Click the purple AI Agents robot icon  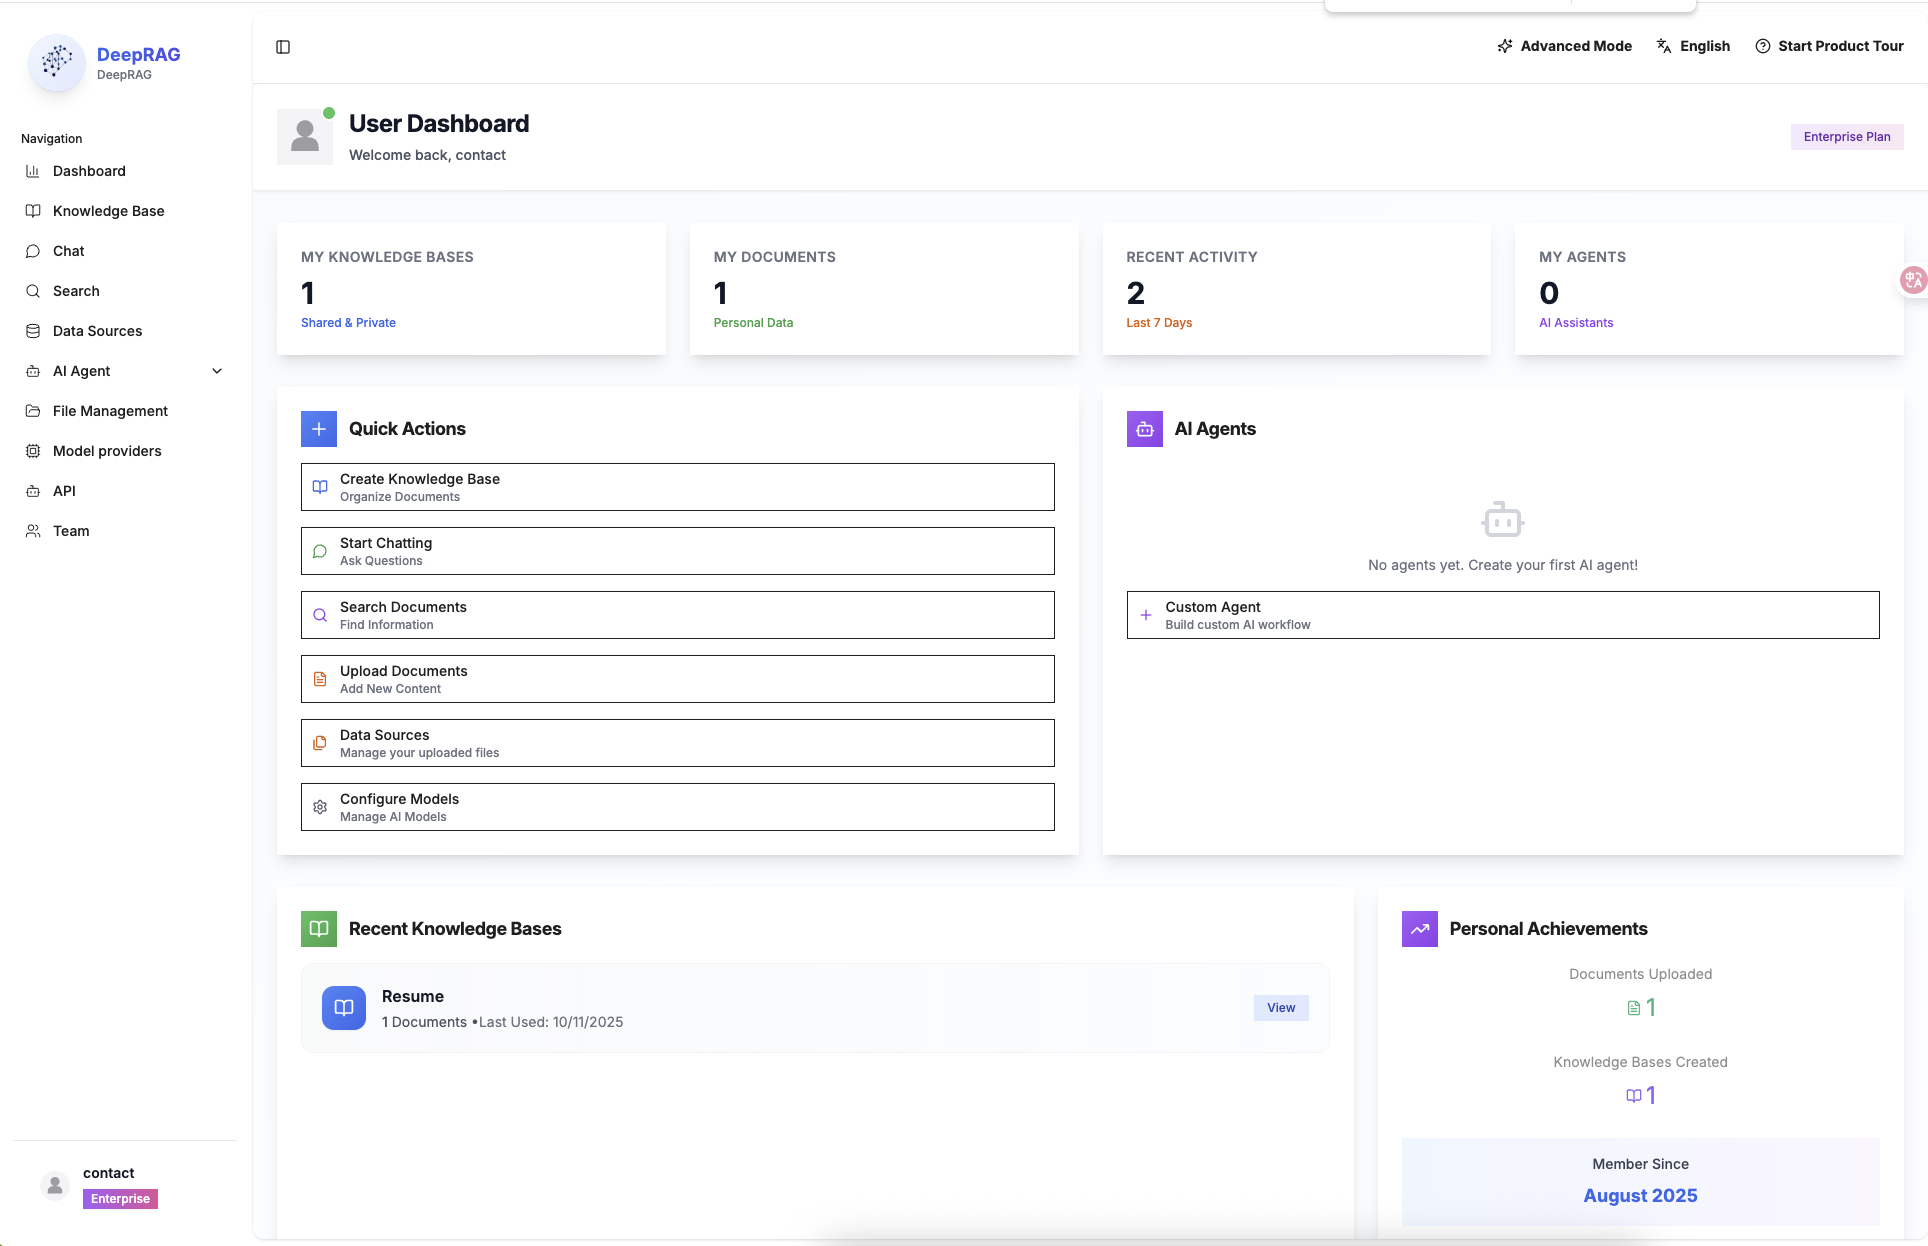coord(1144,429)
